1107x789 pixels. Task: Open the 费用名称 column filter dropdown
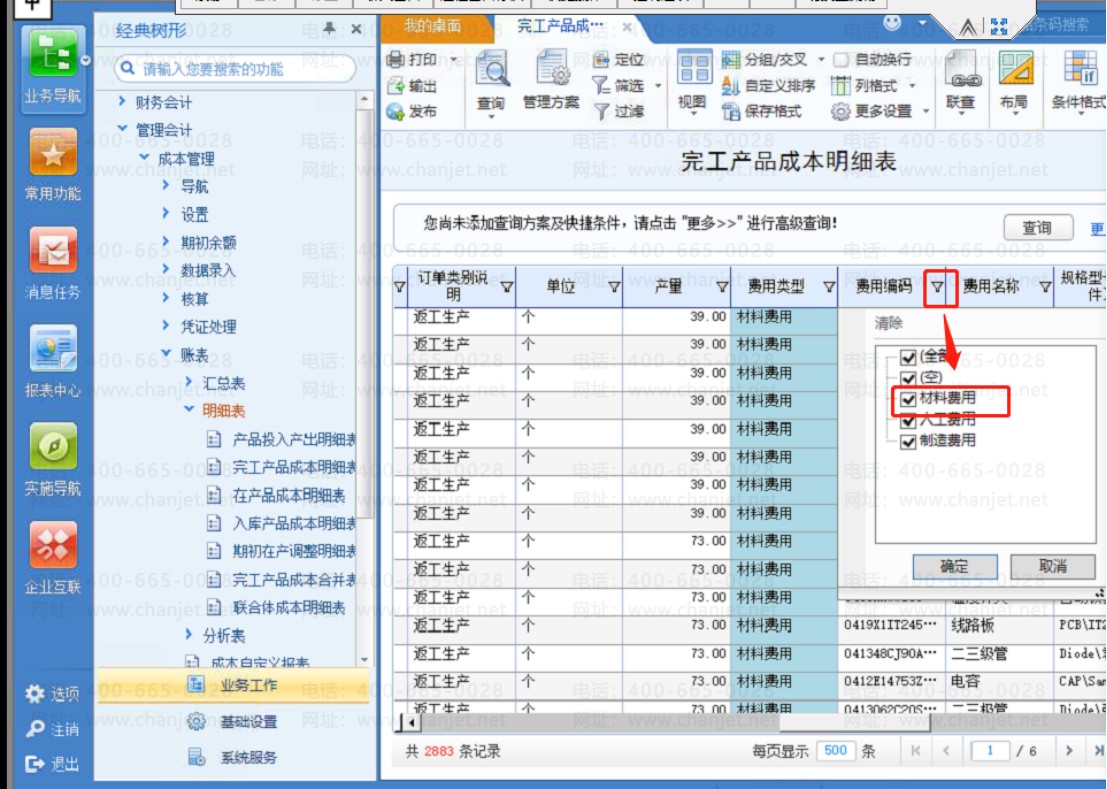click(1046, 287)
